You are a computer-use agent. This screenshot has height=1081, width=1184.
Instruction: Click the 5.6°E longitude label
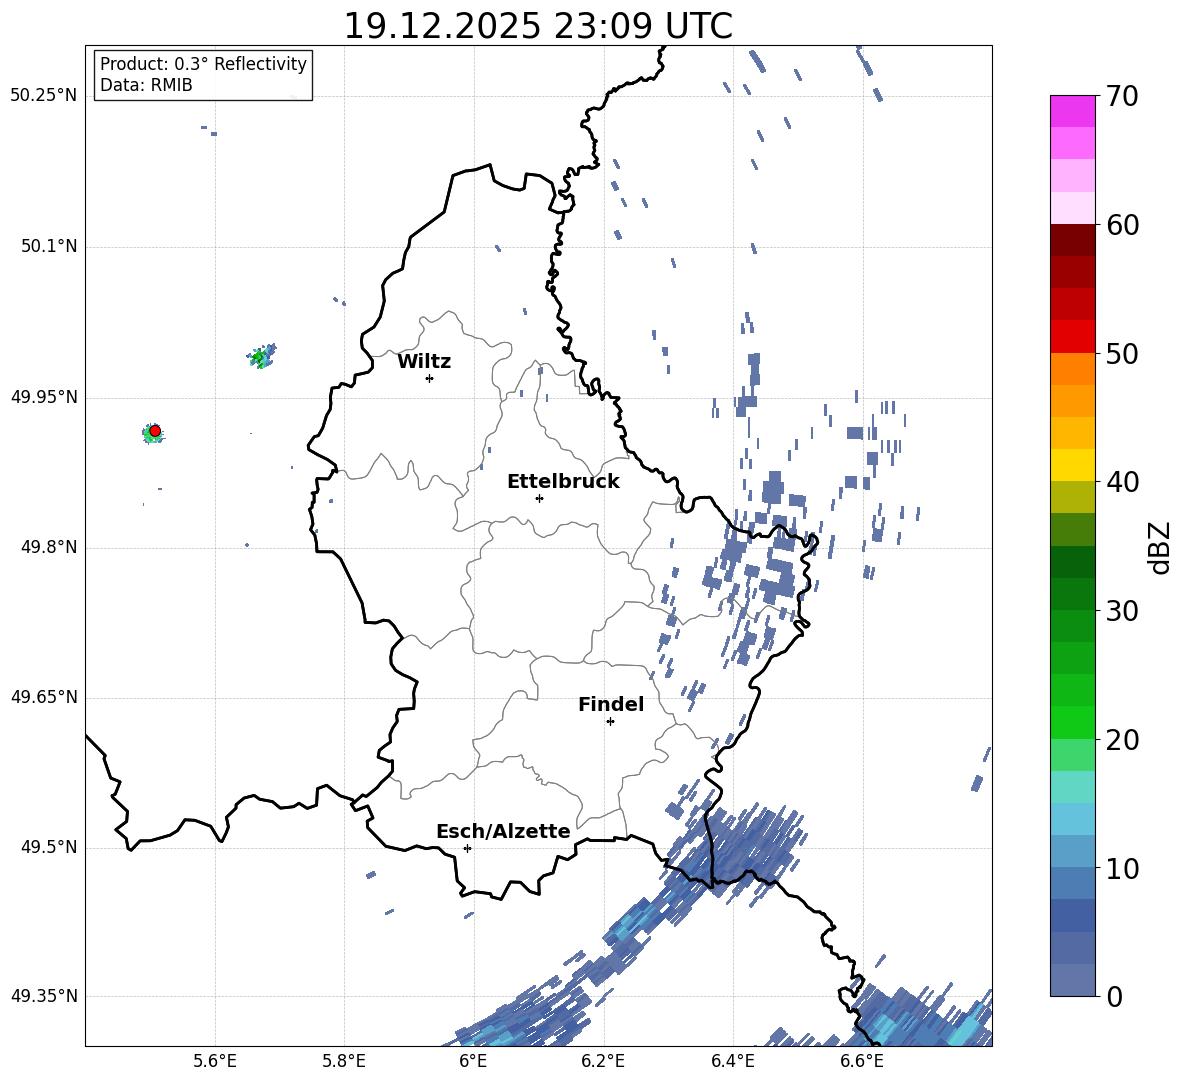tap(215, 1061)
